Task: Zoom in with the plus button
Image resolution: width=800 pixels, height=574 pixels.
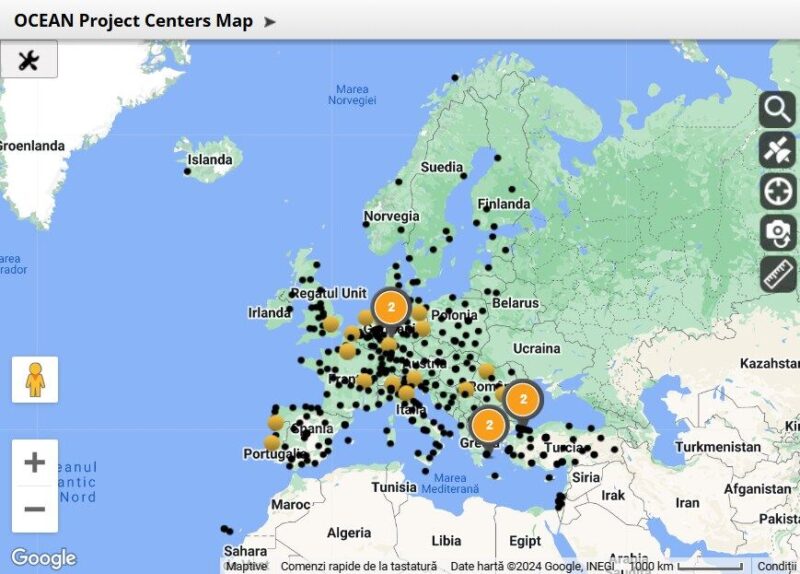Action: pyautogui.click(x=35, y=463)
